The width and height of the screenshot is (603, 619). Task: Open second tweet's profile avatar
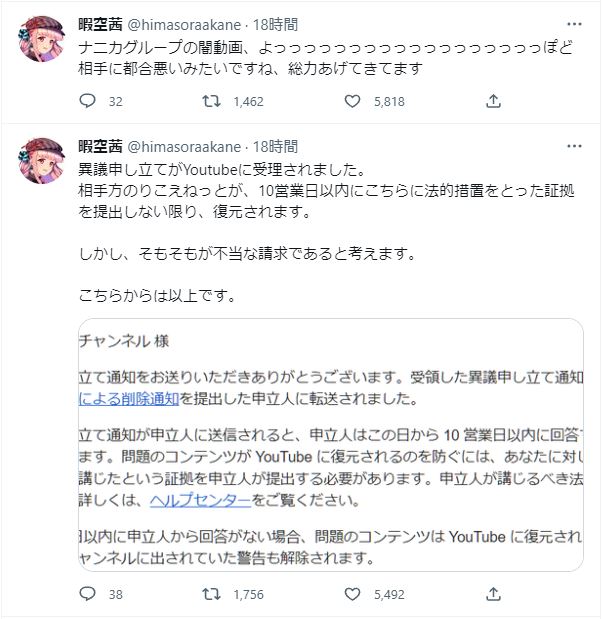[x=40, y=160]
